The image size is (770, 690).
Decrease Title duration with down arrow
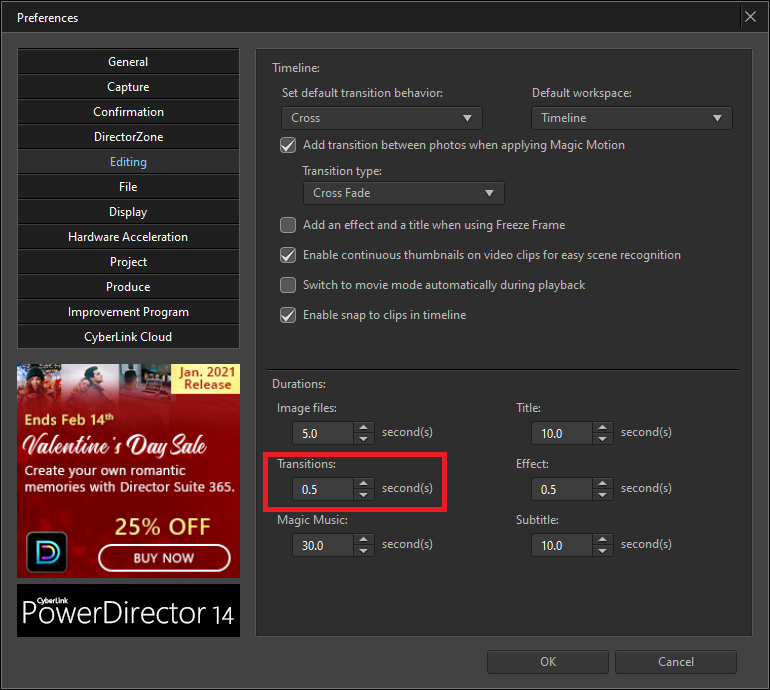click(x=603, y=439)
